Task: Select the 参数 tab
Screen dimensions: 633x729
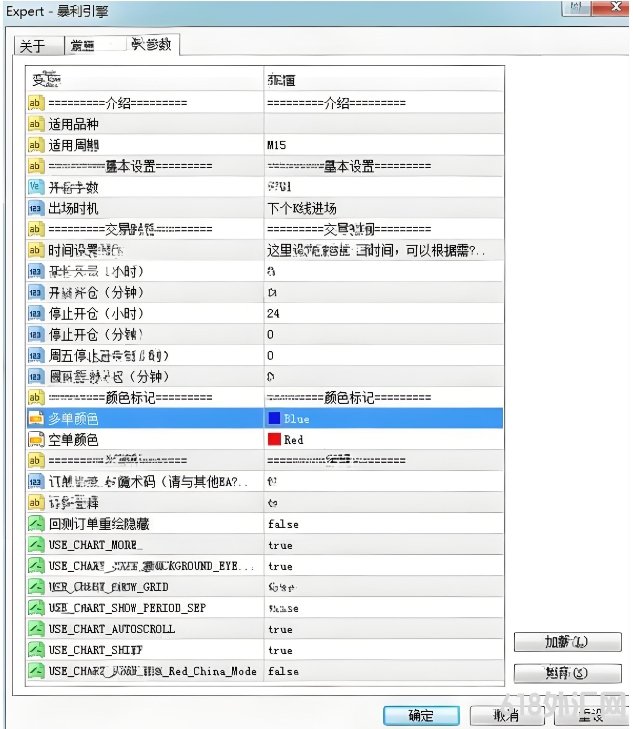Action: pos(152,45)
